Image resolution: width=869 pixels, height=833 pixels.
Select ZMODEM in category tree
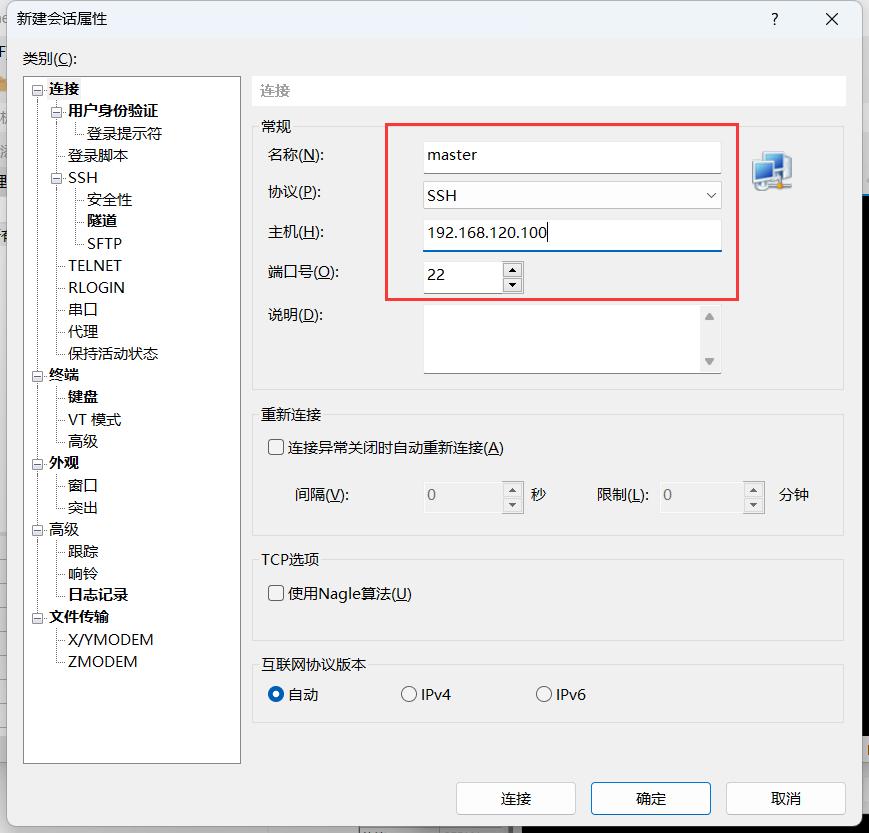(x=103, y=662)
